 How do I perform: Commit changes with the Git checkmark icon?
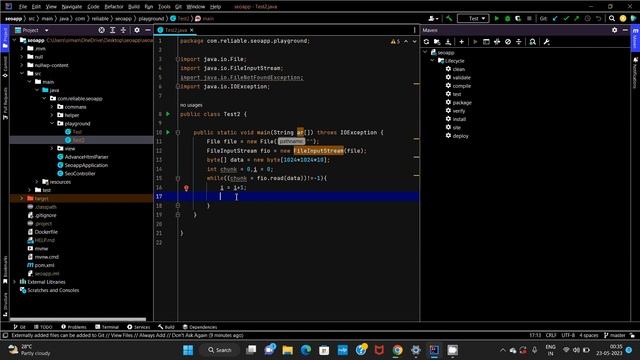click(566, 18)
